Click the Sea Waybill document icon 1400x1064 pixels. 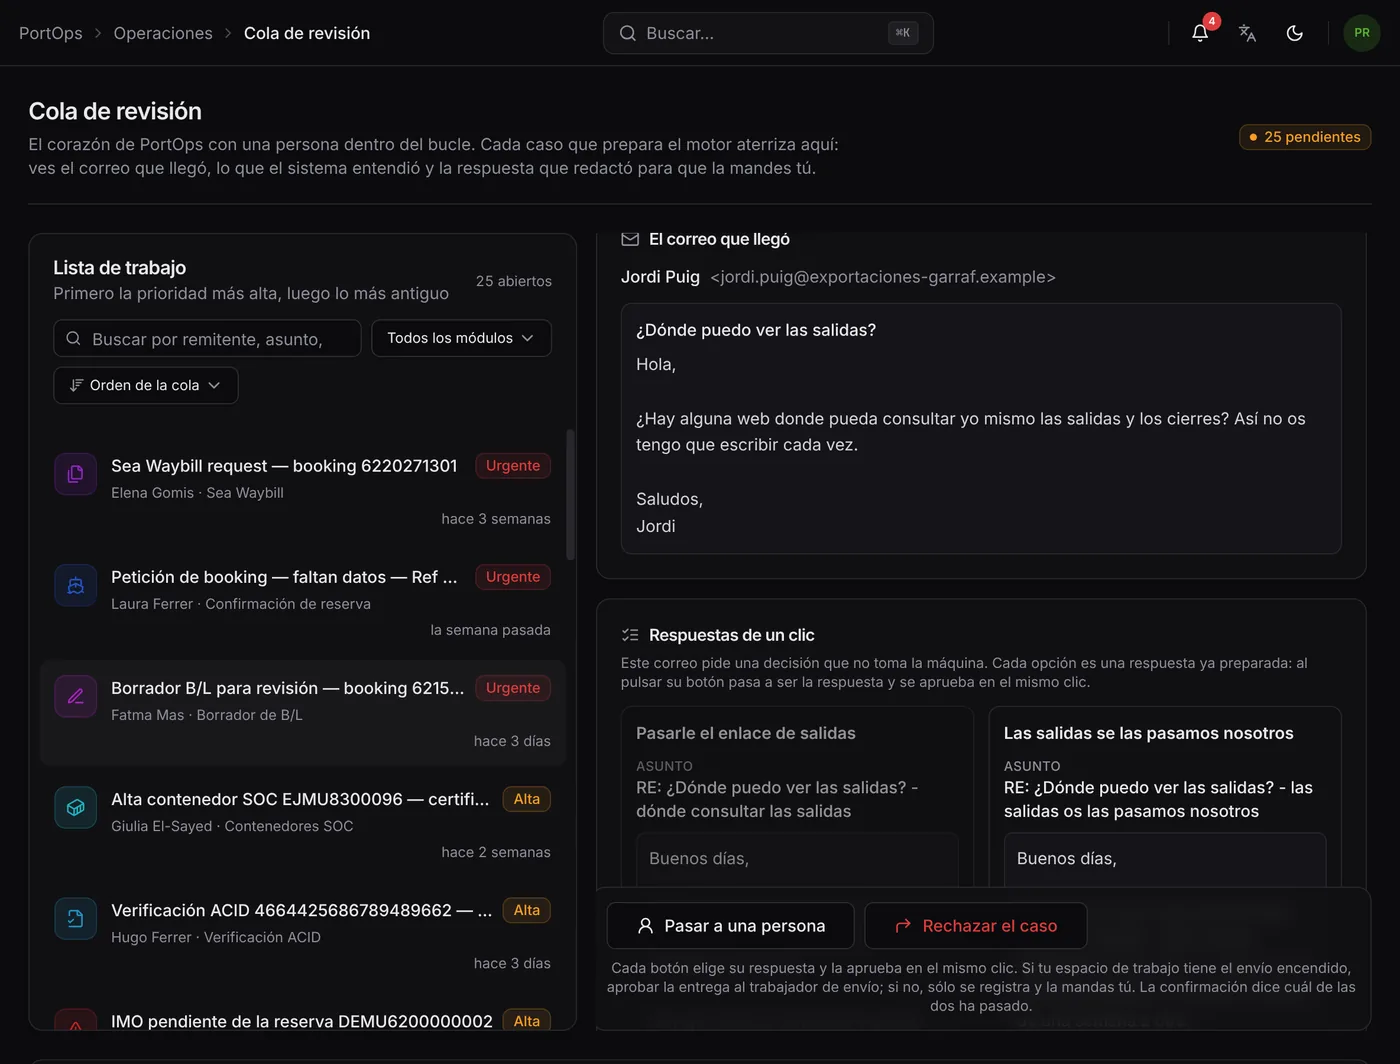point(75,474)
